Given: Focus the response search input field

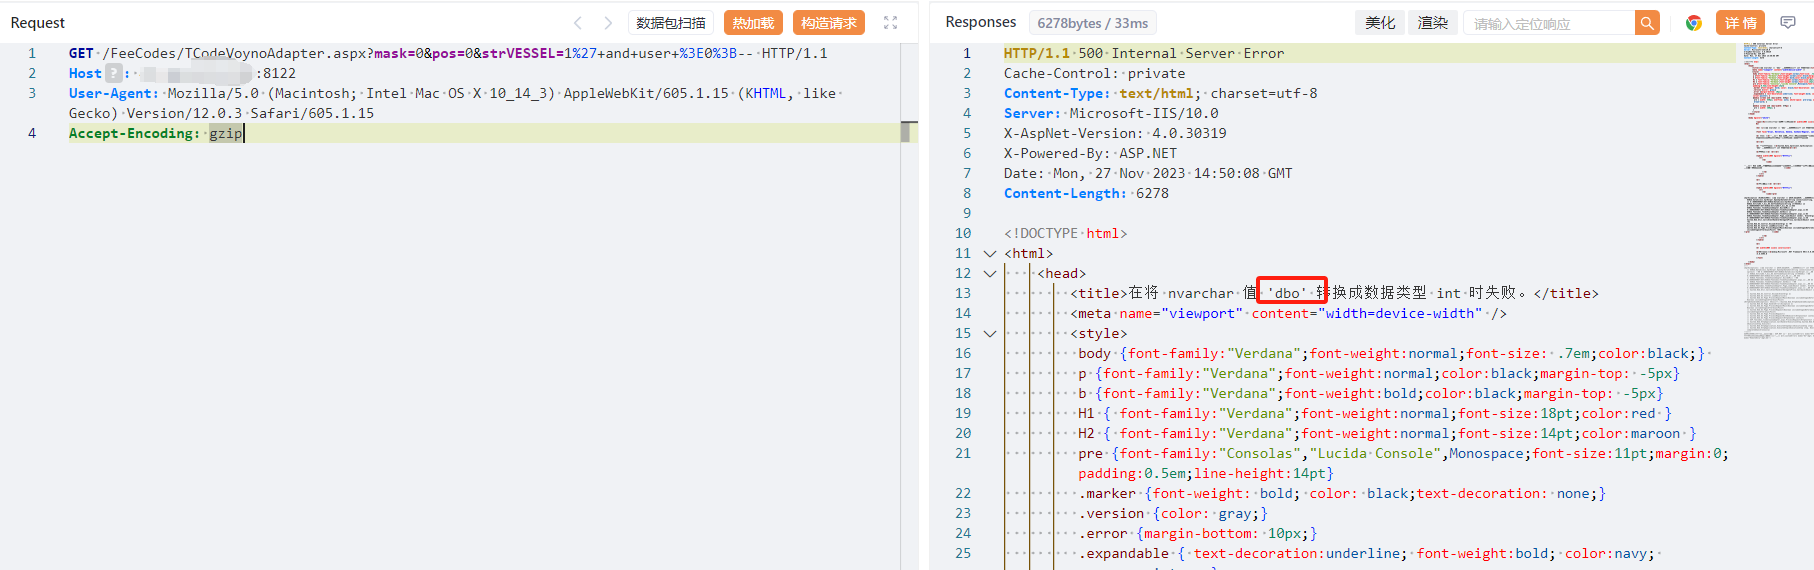Looking at the screenshot, I should coord(1549,23).
